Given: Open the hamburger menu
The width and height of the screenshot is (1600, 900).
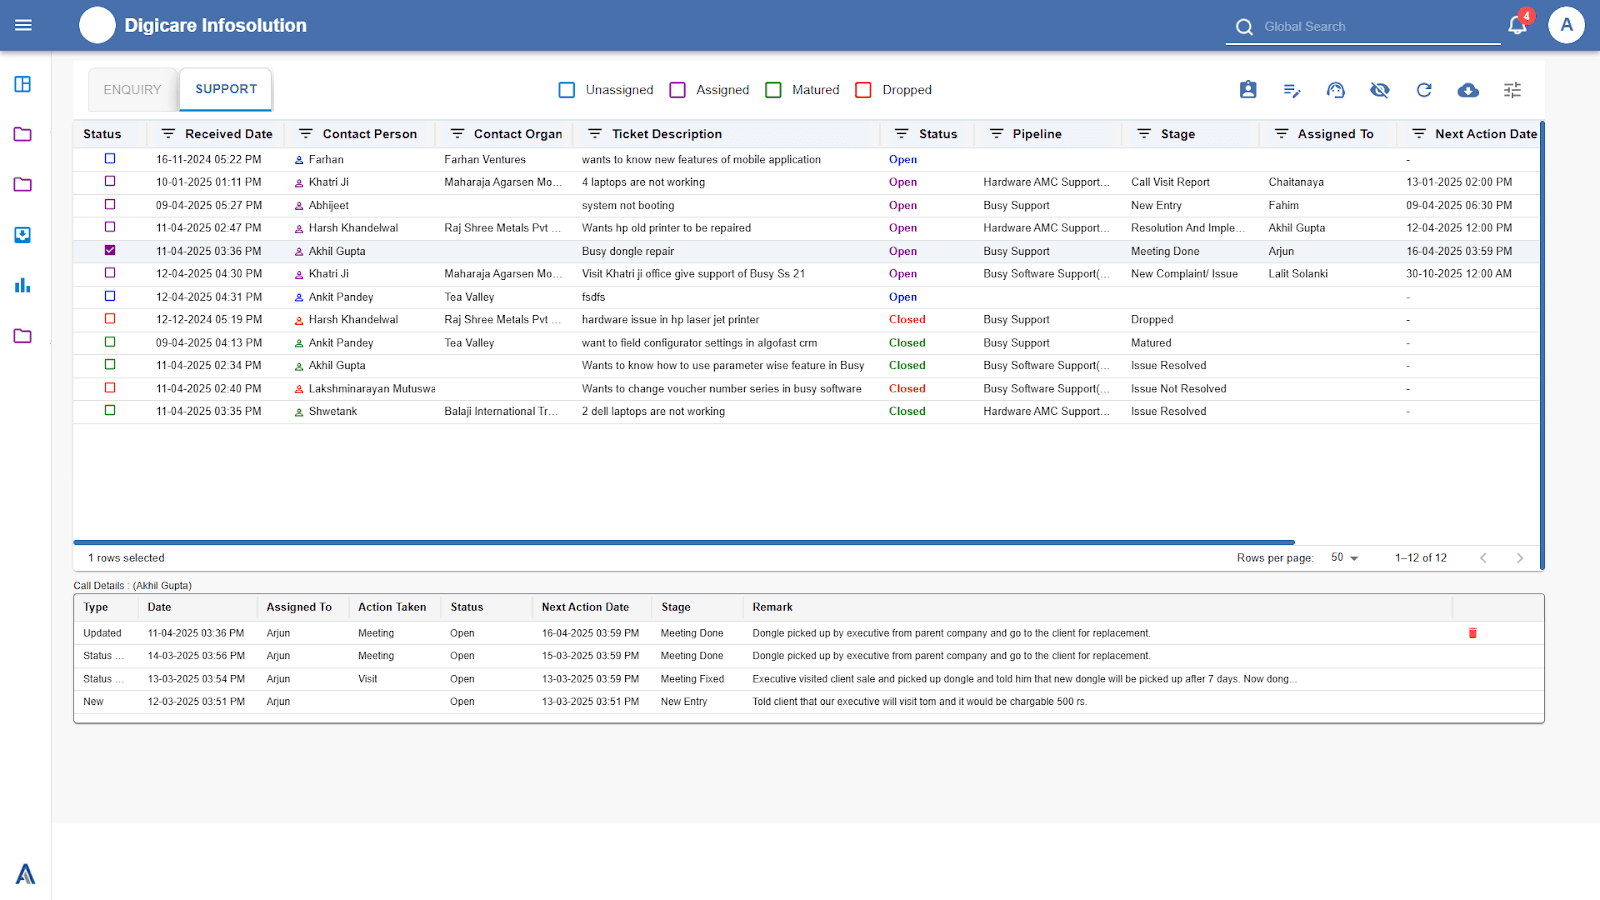Looking at the screenshot, I should click(x=24, y=25).
